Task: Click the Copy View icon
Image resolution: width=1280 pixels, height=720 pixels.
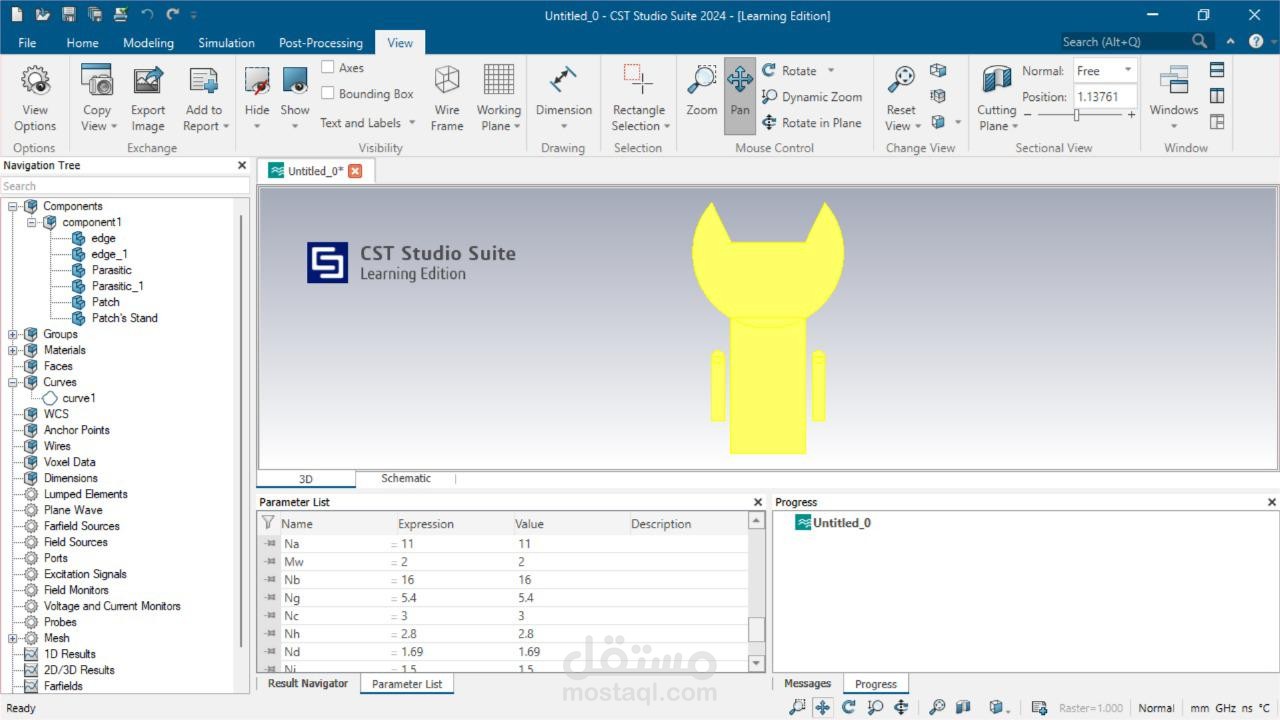Action: point(97,80)
